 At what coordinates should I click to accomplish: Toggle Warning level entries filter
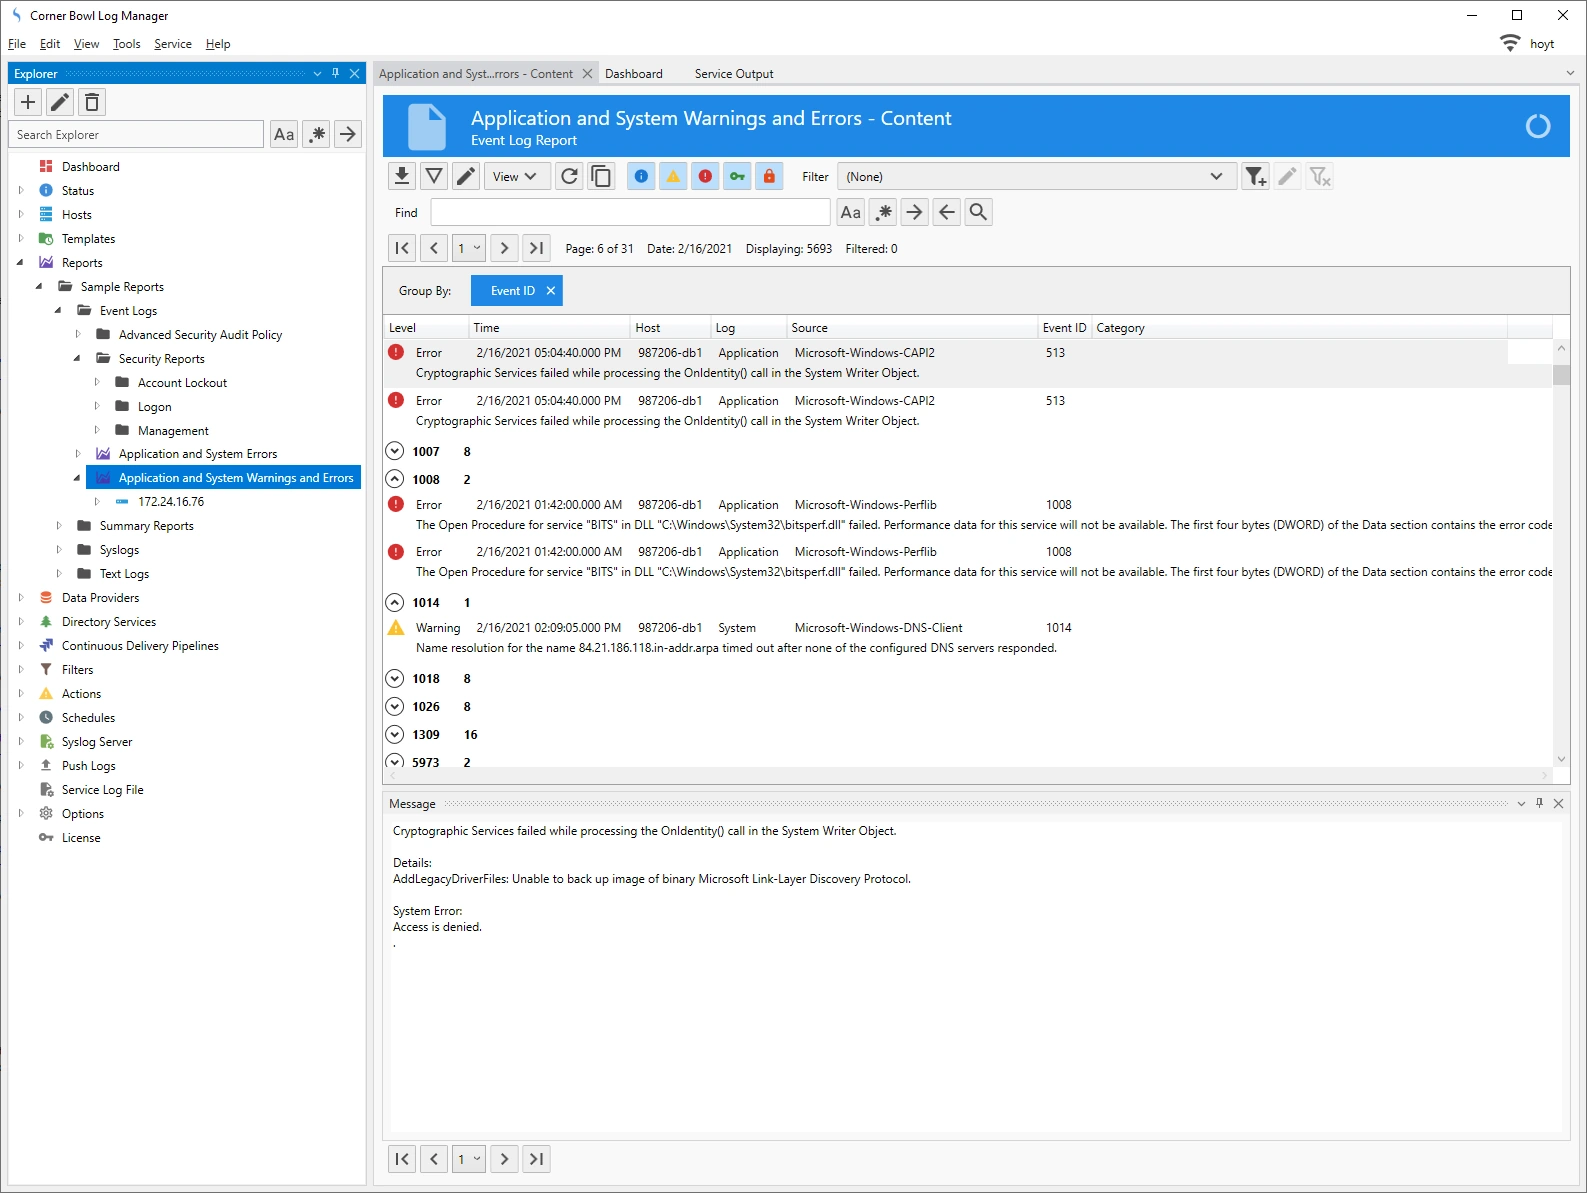(x=673, y=177)
